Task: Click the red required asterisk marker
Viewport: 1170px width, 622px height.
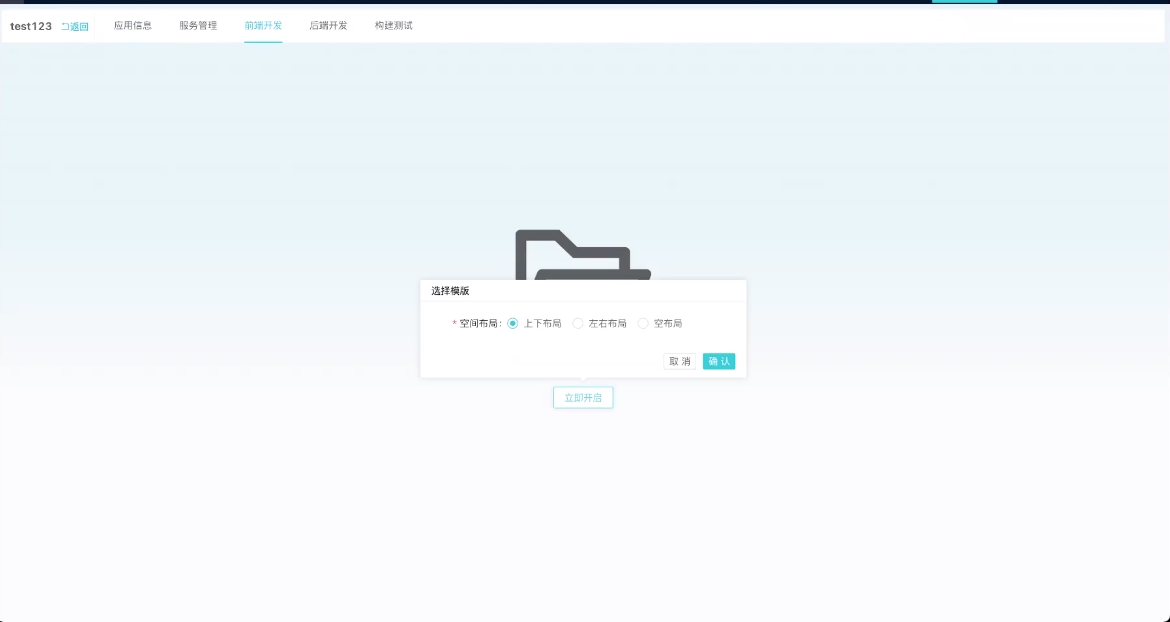Action: pyautogui.click(x=454, y=324)
